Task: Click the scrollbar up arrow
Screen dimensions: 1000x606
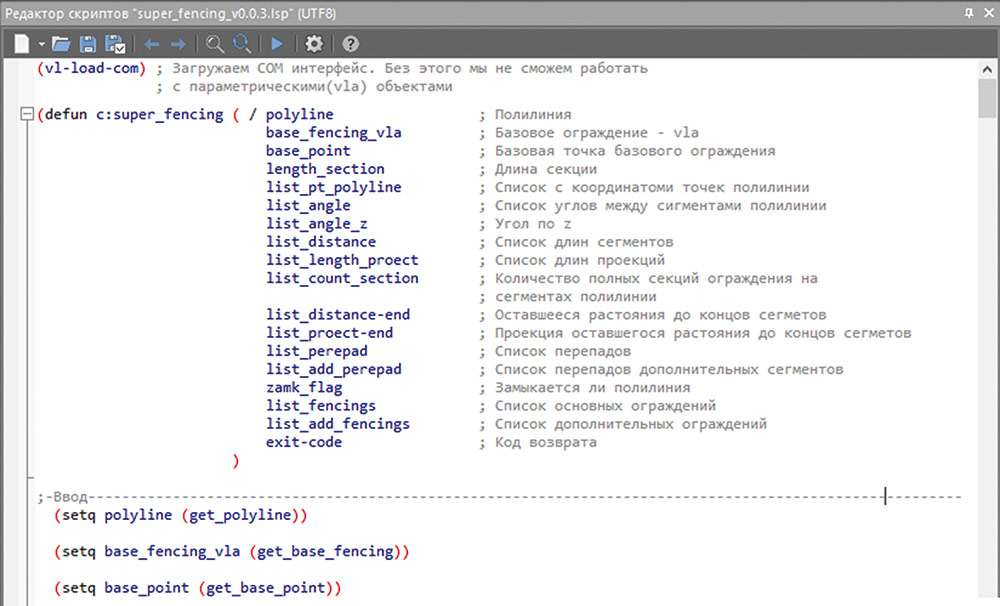Action: click(987, 69)
